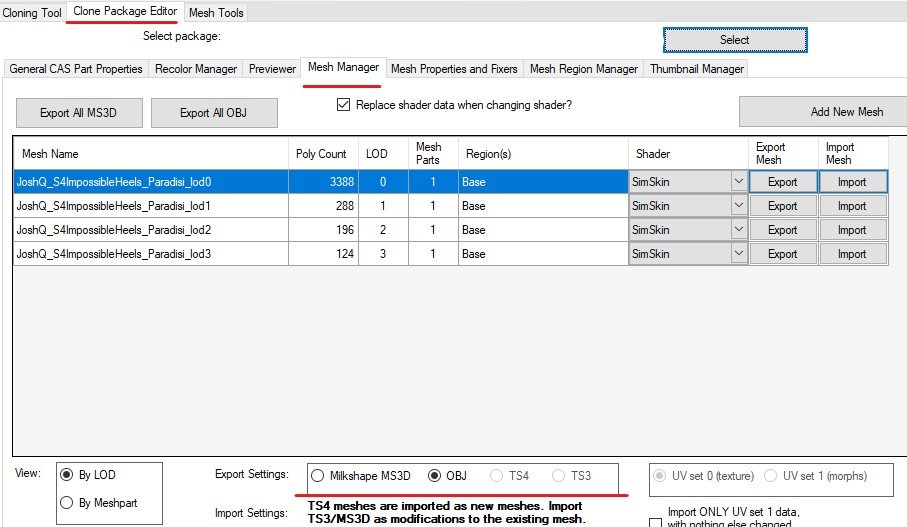Open General CAS Part Properties tab

point(76,69)
